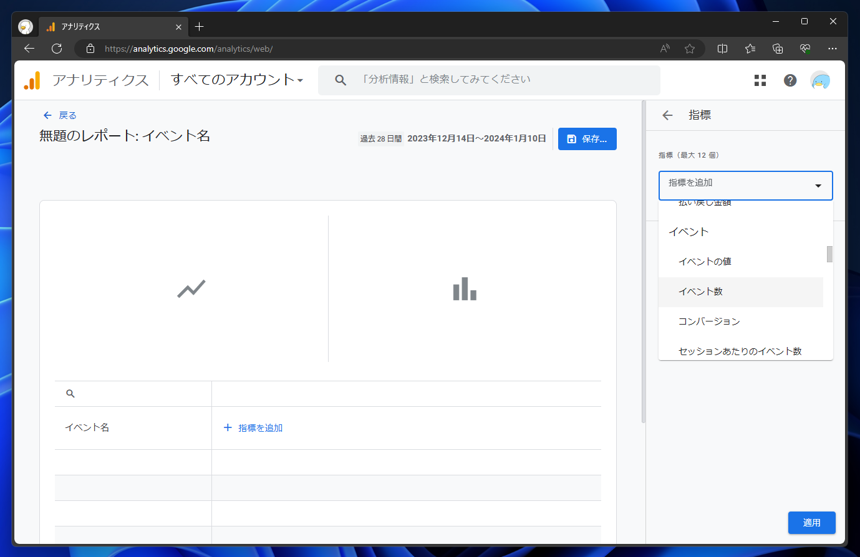860x557 pixels.
Task: Click the back arrow in 指標 panel
Action: pyautogui.click(x=667, y=115)
